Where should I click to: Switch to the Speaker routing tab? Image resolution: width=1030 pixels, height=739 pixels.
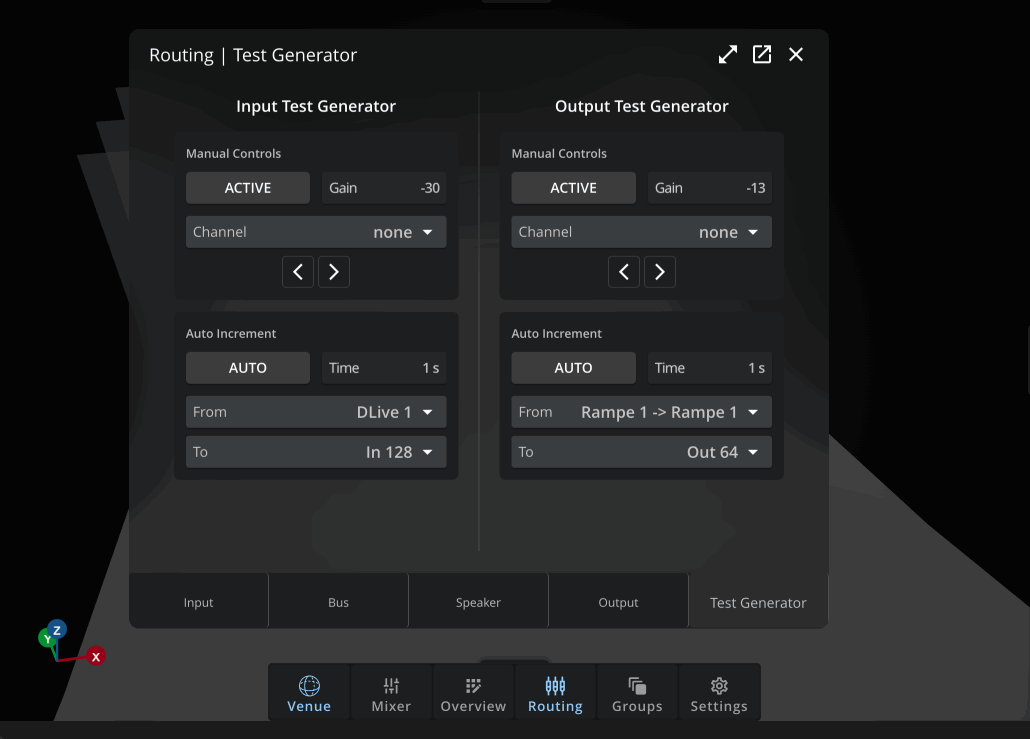click(478, 602)
